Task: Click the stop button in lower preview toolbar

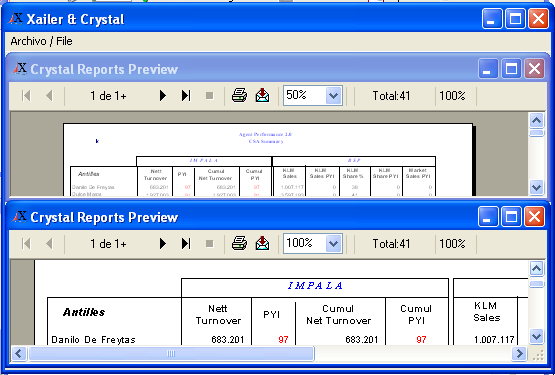Action: coord(210,244)
